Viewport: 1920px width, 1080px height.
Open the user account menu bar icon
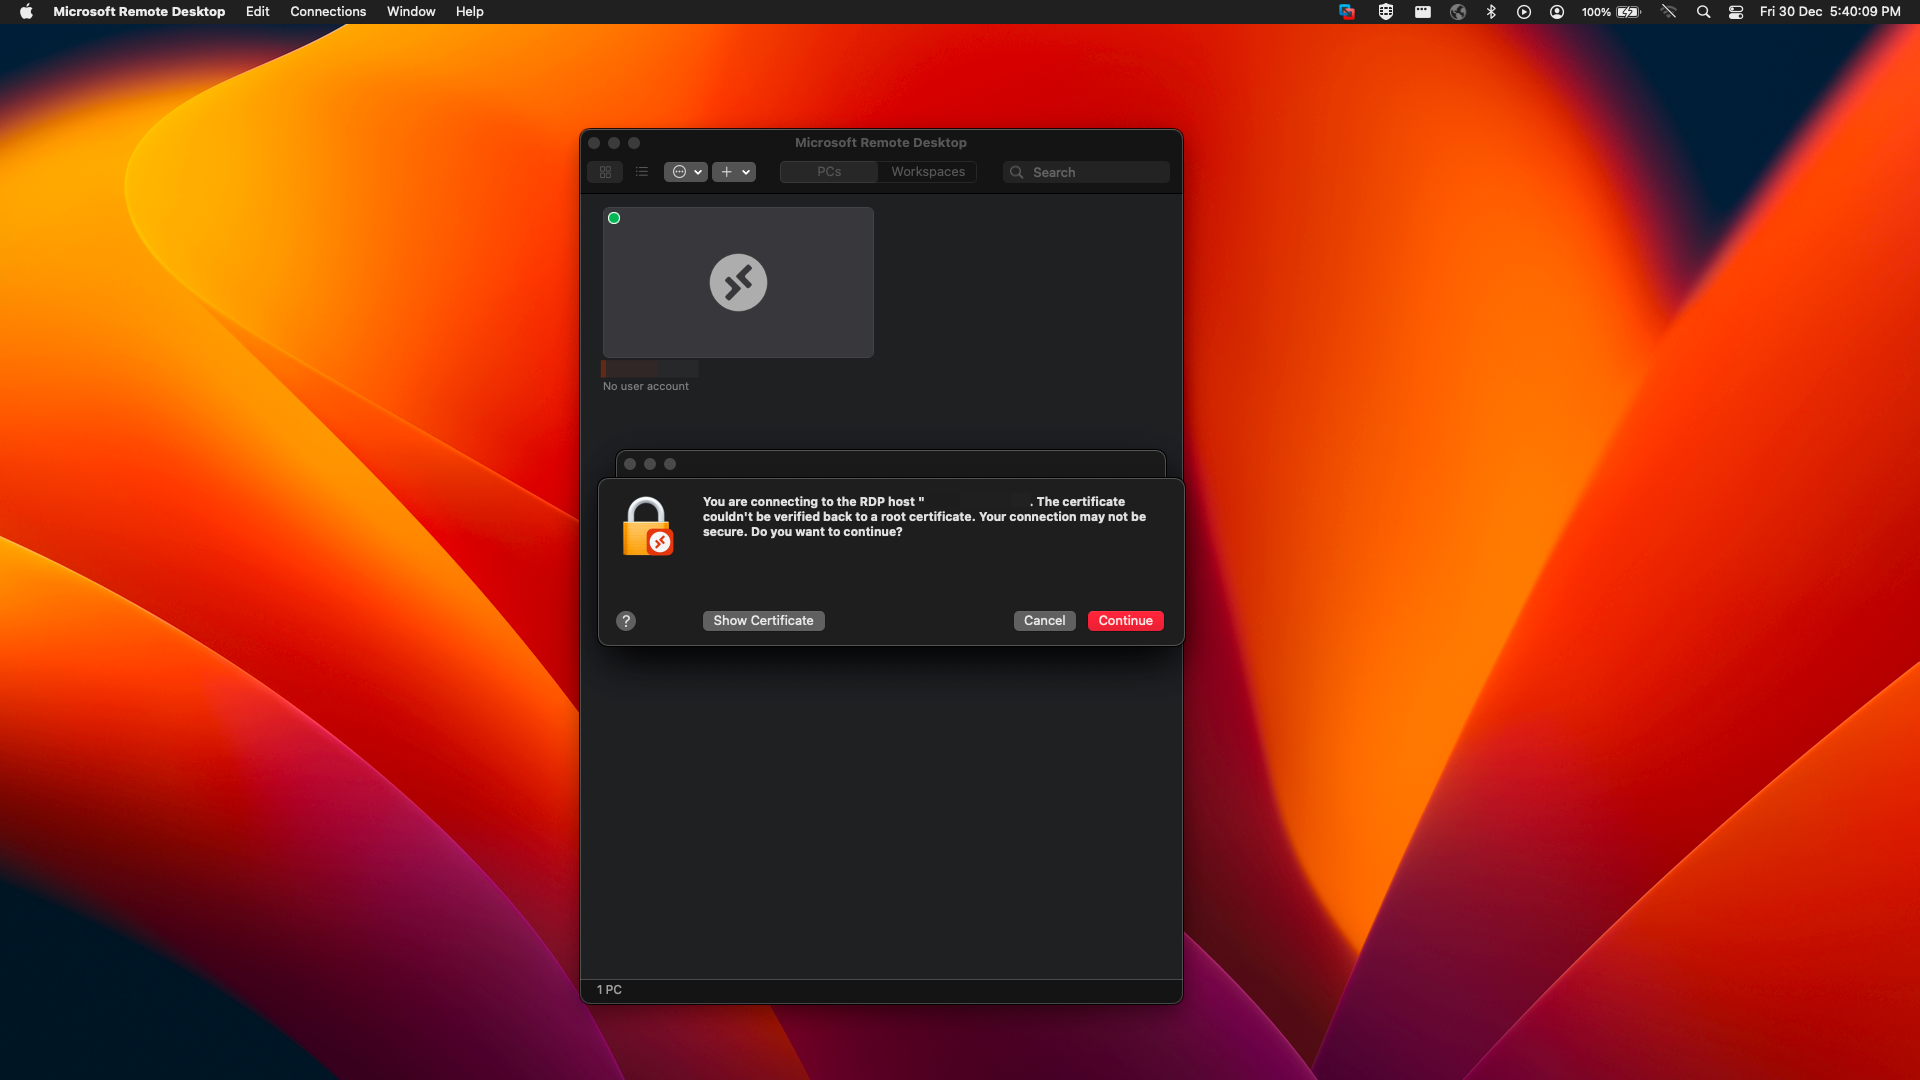coord(1557,12)
